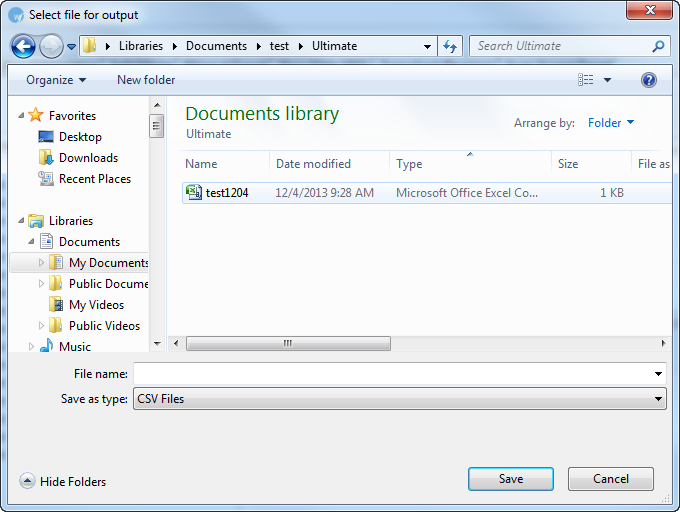The width and height of the screenshot is (680, 512).
Task: Click New folder in the toolbar
Action: [146, 80]
